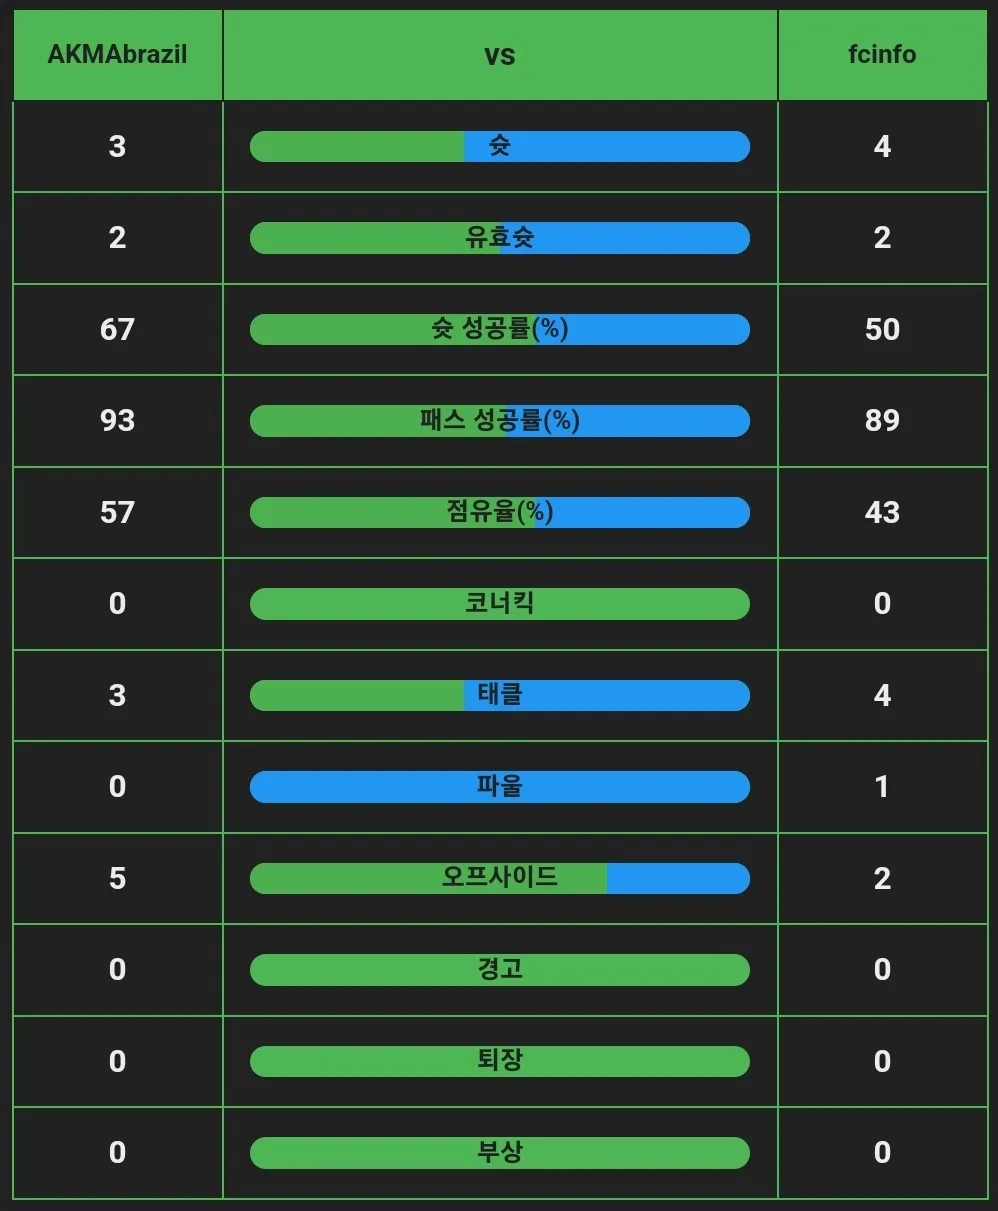Click fcinfo's 43 possession value
This screenshot has width=998, height=1211.
tap(882, 512)
